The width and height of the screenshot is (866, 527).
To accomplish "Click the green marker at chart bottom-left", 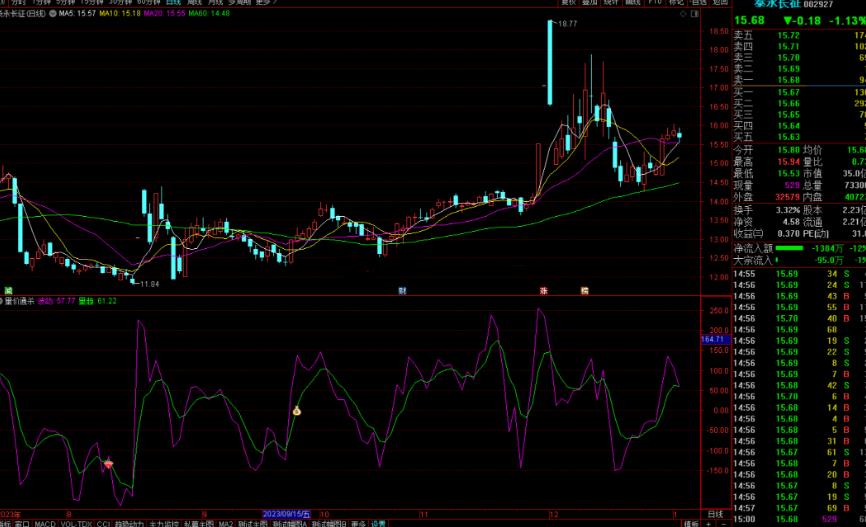I will 8,291.
